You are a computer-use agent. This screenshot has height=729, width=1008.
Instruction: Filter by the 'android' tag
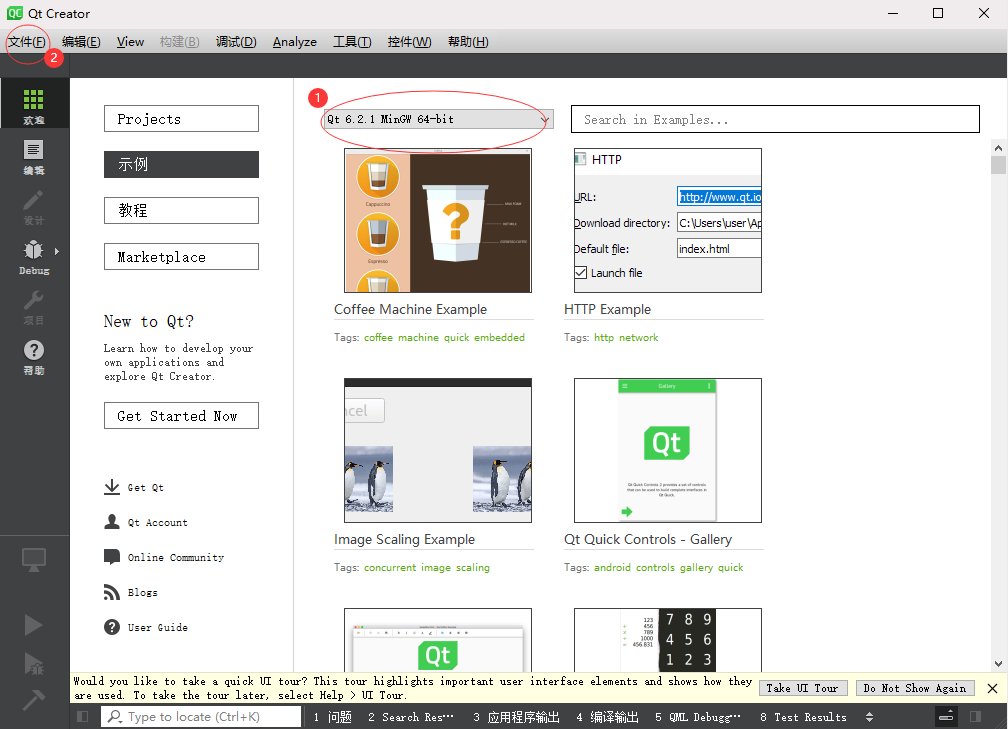pyautogui.click(x=612, y=568)
